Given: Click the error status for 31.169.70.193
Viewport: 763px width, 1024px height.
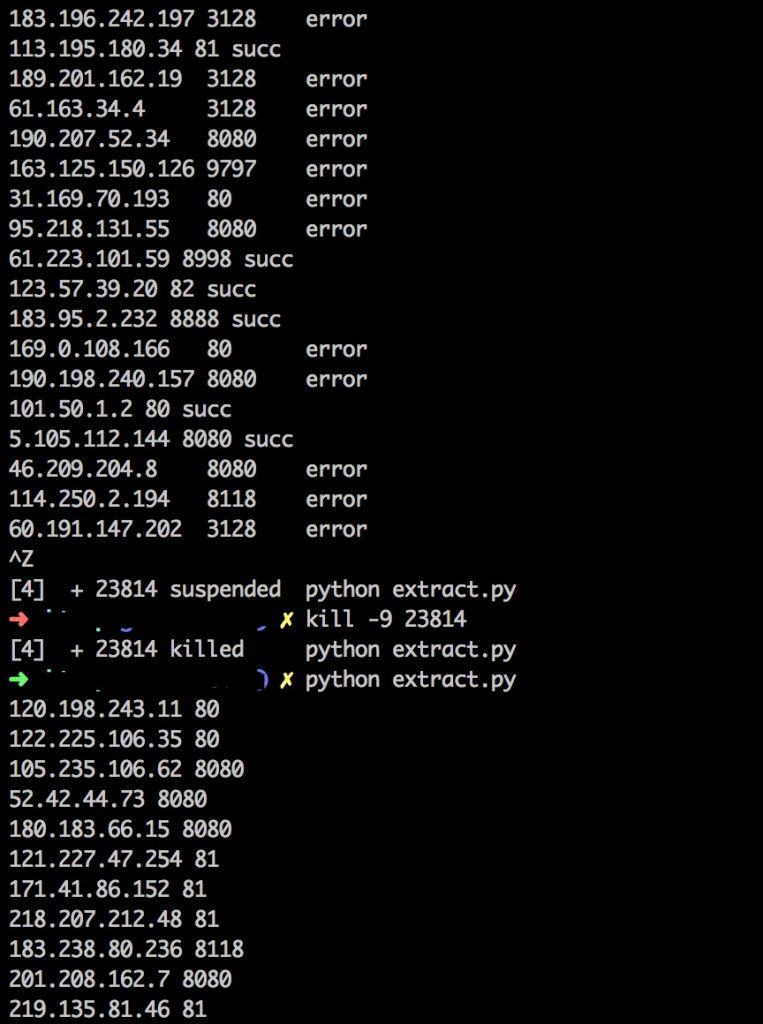Looking at the screenshot, I should (x=336, y=199).
